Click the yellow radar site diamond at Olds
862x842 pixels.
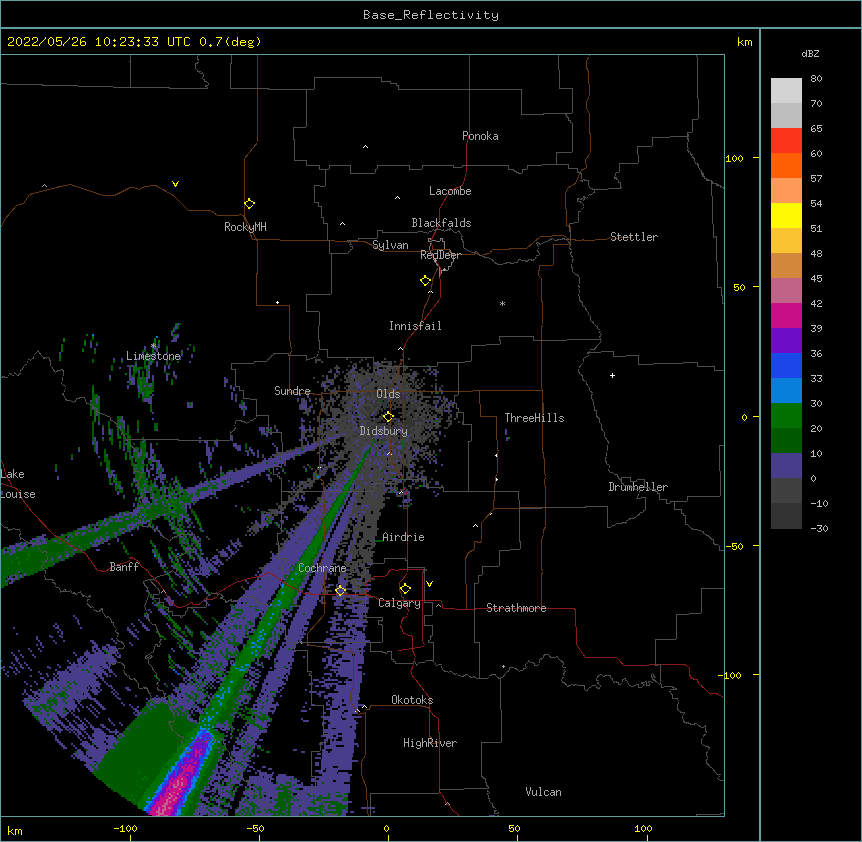point(388,416)
